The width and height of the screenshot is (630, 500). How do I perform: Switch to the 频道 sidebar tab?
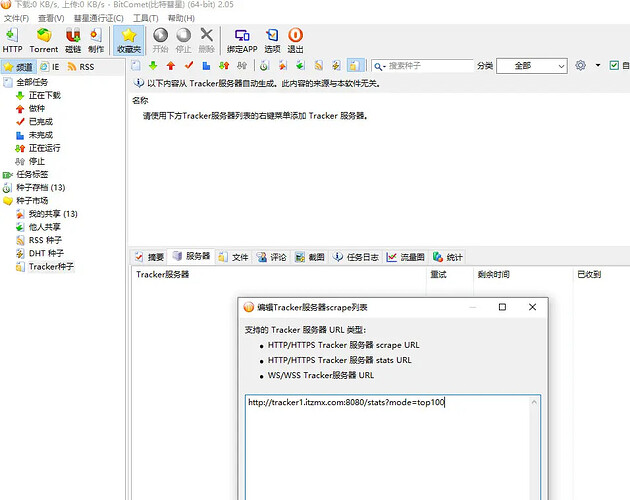pos(18,67)
